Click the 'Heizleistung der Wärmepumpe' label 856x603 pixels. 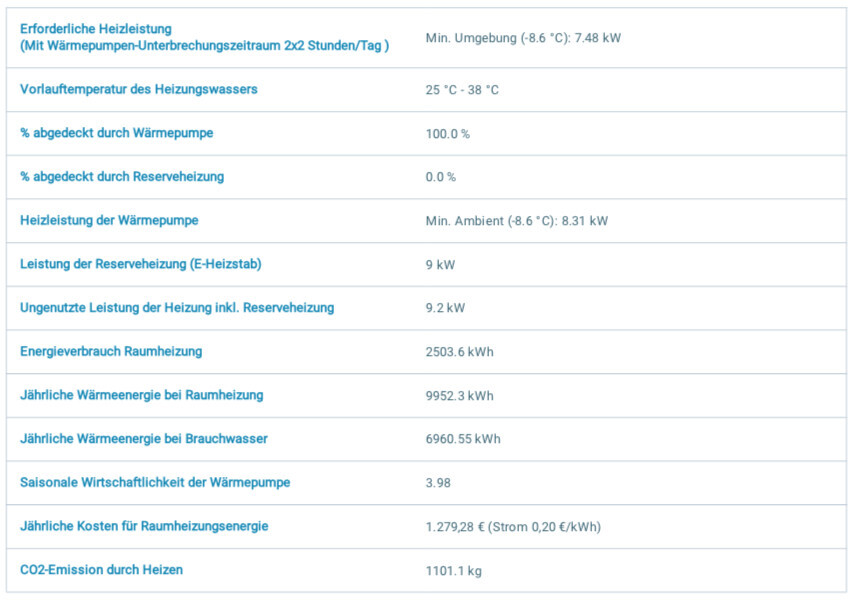point(109,220)
